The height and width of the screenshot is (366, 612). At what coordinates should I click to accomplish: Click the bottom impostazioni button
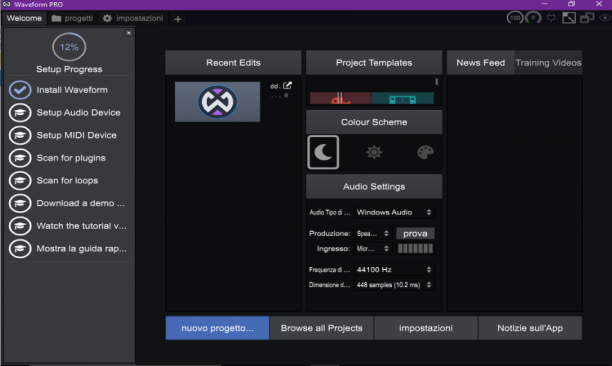coord(426,328)
